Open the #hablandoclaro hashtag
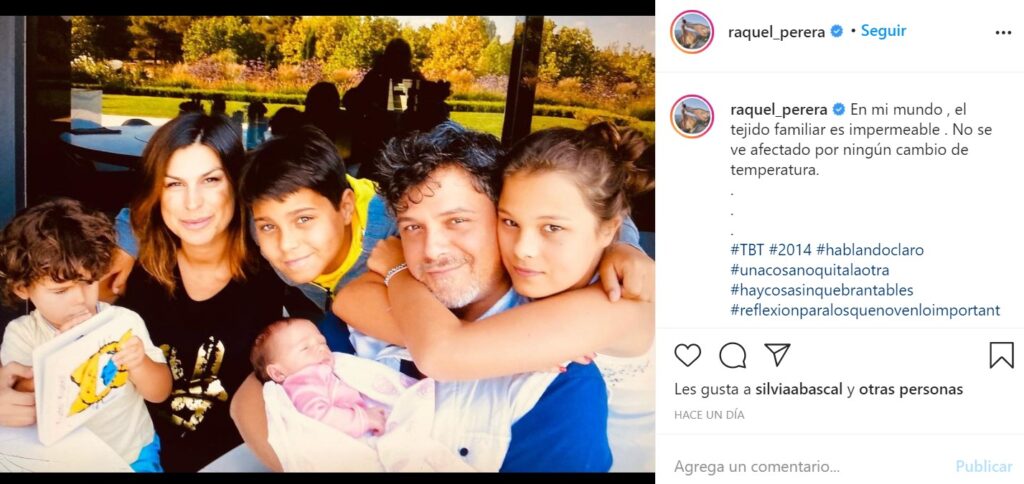This screenshot has width=1024, height=484. tap(870, 250)
